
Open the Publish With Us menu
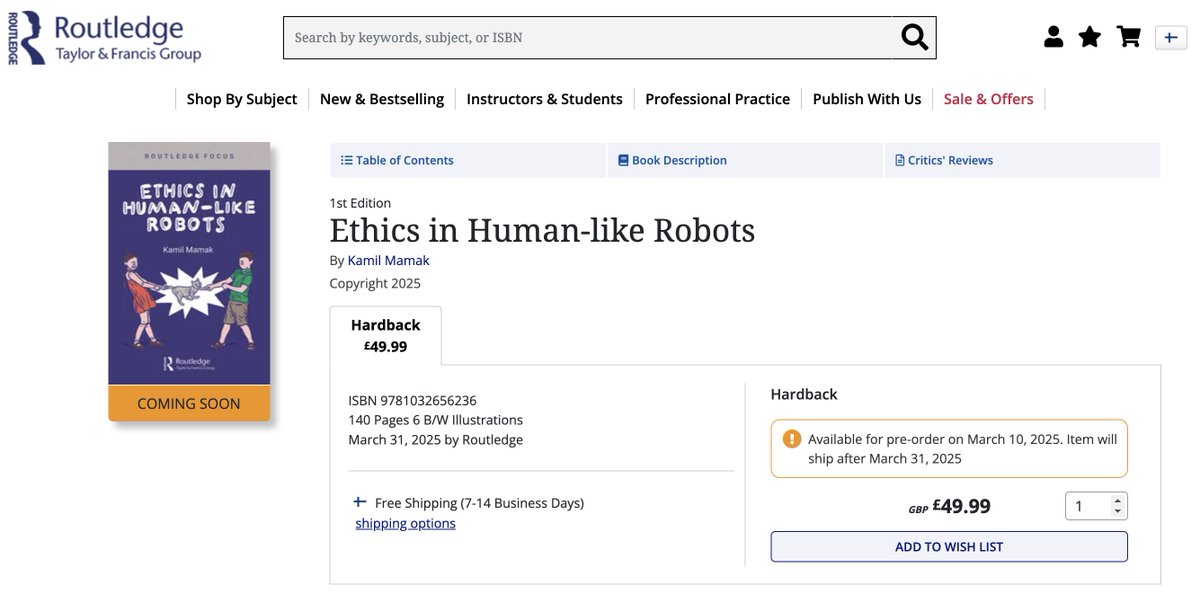(866, 99)
